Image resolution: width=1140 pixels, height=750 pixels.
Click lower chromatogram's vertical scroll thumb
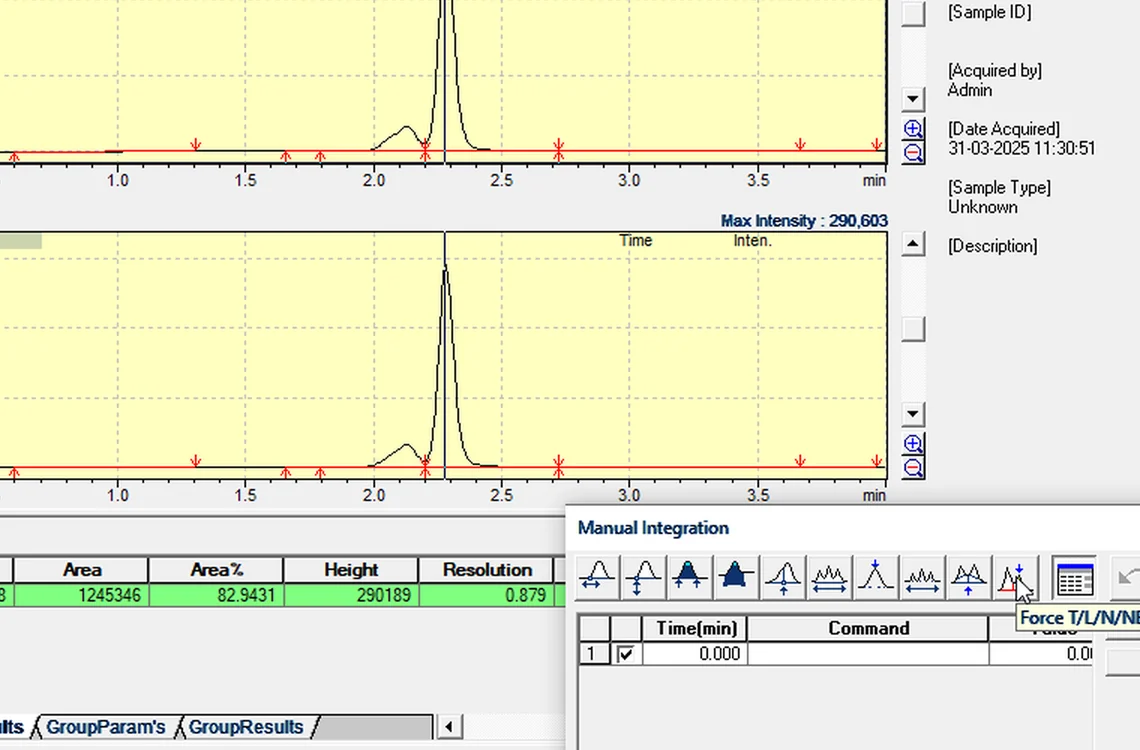(x=913, y=328)
